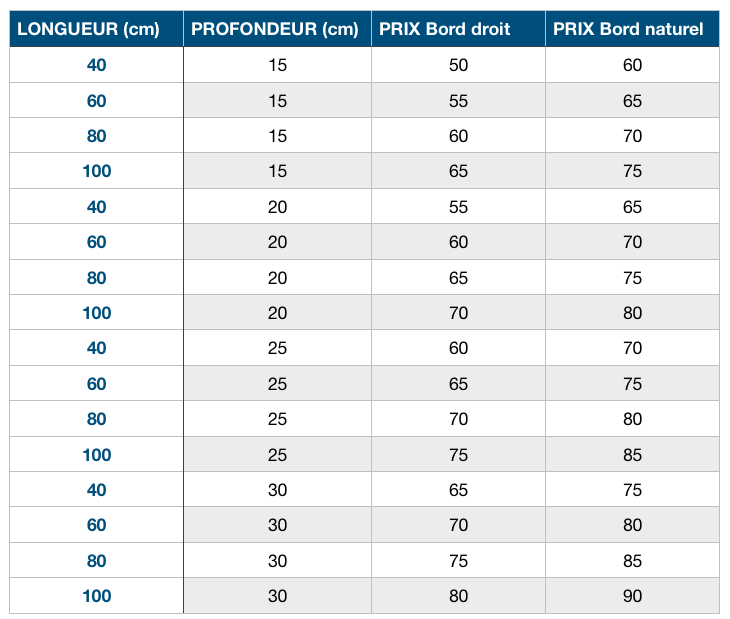
Task: Select length 40 with depth 30
Action: 96,490
